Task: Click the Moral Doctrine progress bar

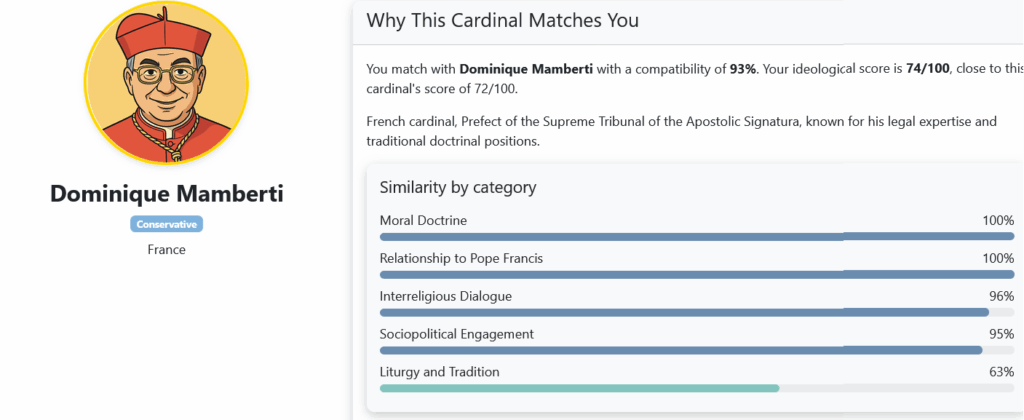Action: coord(696,237)
